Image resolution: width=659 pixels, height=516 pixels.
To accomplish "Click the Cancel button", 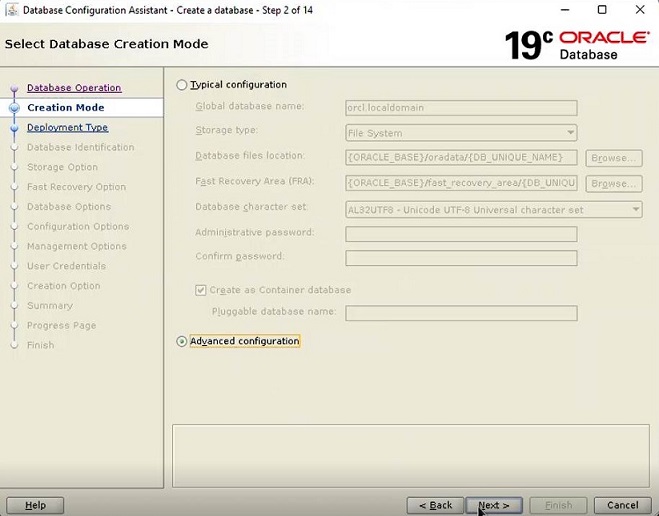I will 622,505.
